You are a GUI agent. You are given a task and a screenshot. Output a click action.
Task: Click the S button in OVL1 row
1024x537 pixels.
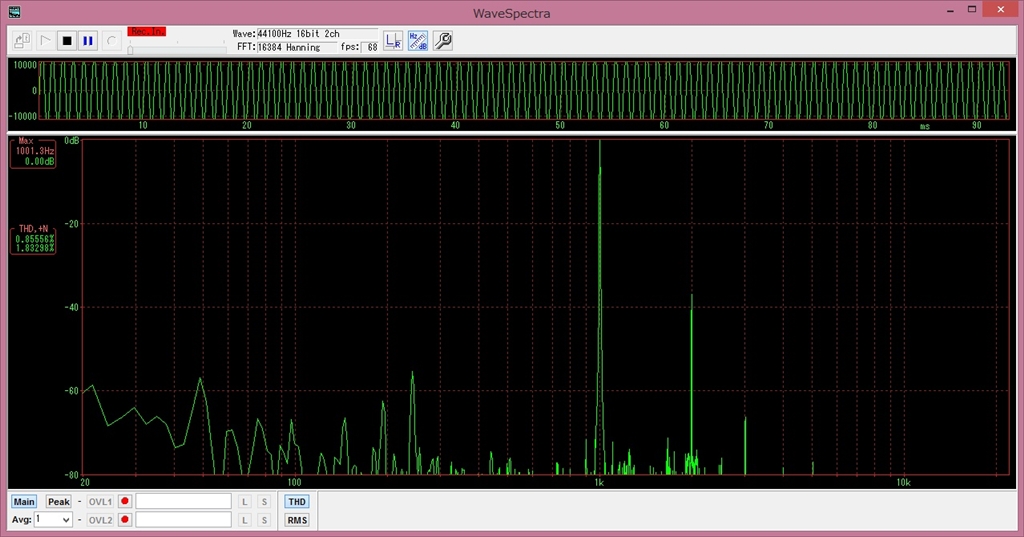[264, 502]
